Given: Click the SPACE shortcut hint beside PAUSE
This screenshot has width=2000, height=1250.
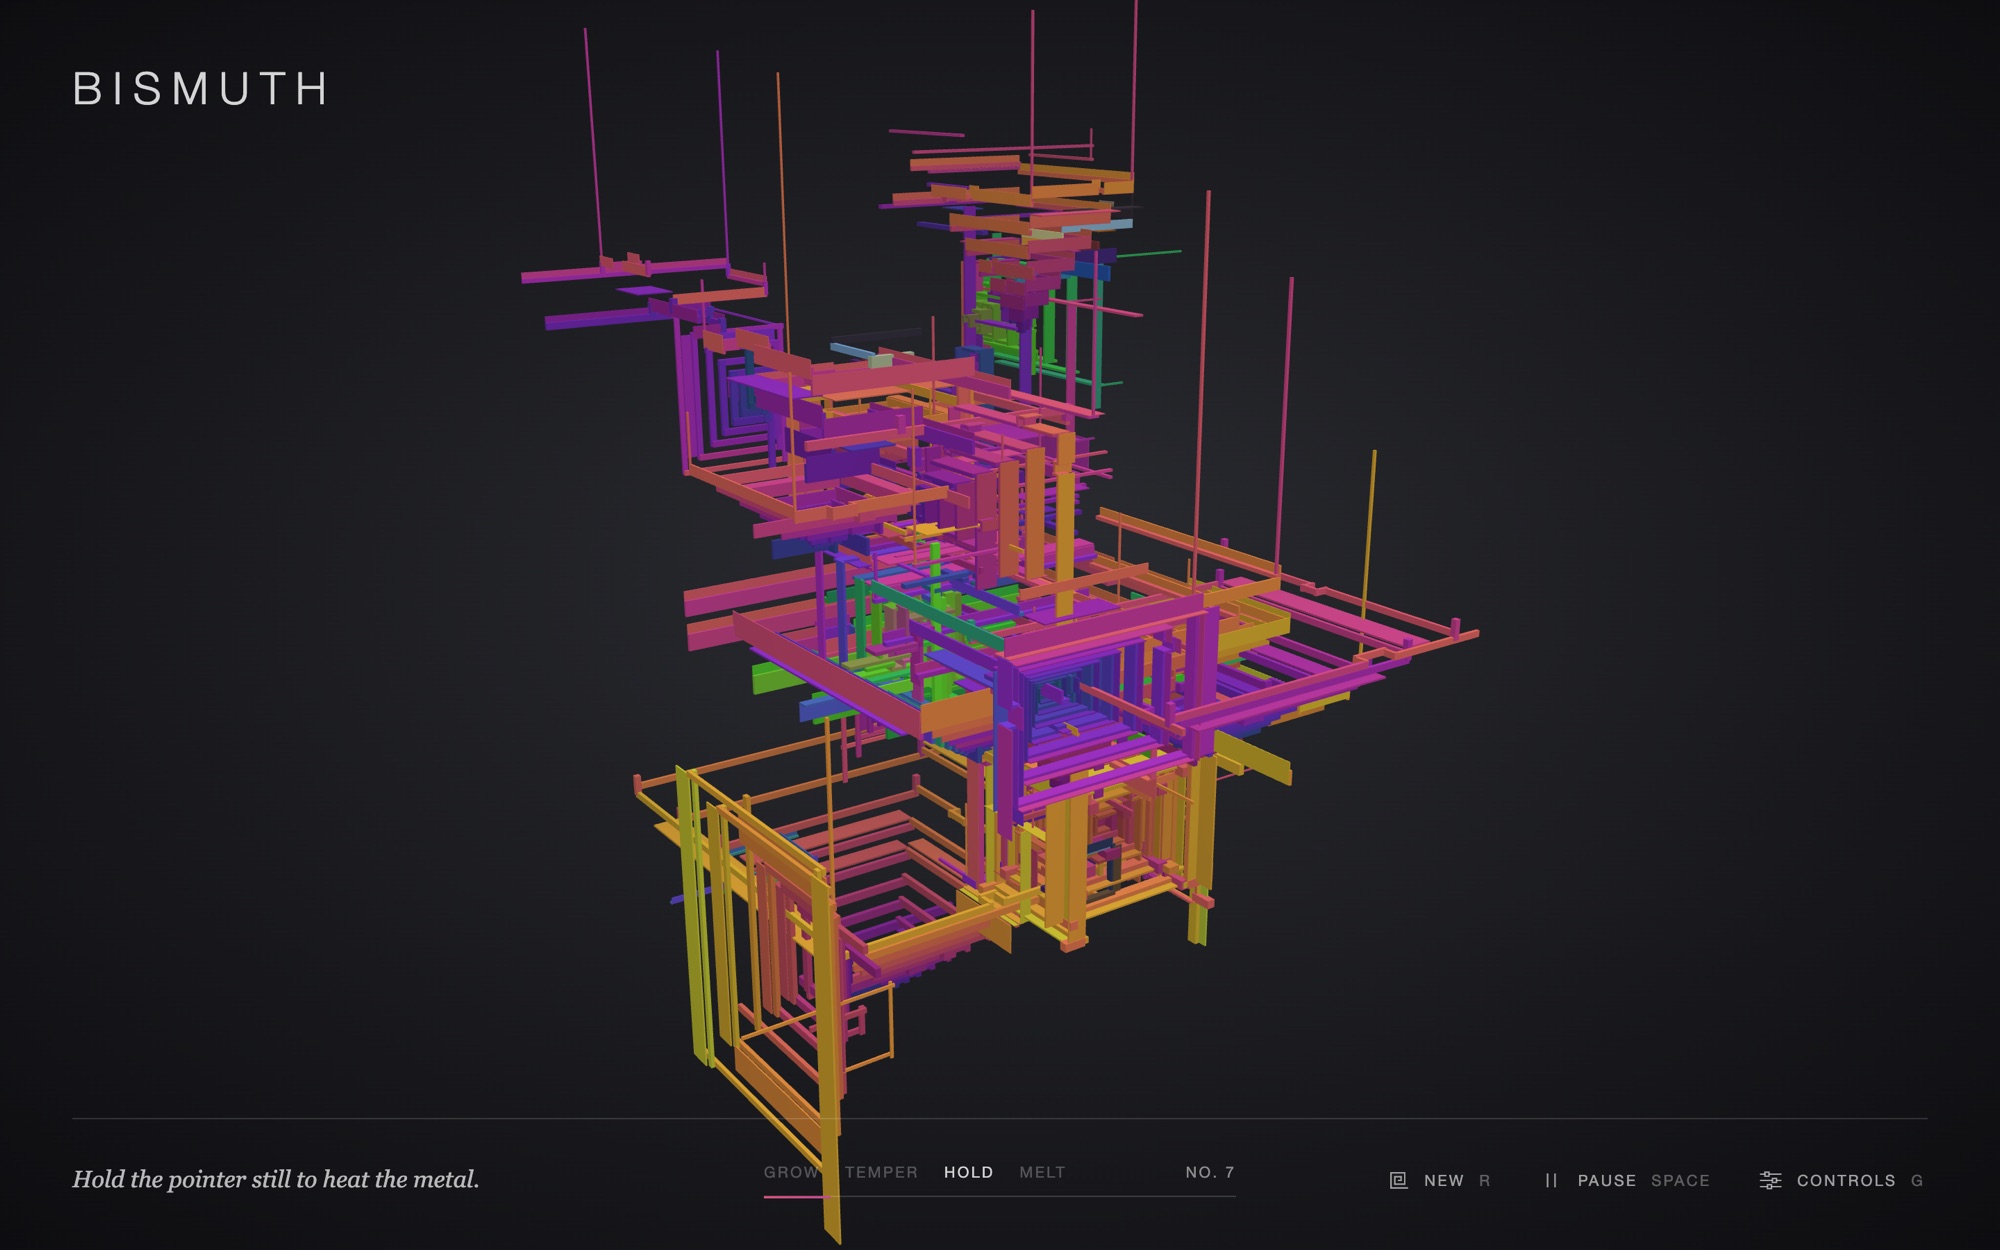Looking at the screenshot, I should 1680,1180.
